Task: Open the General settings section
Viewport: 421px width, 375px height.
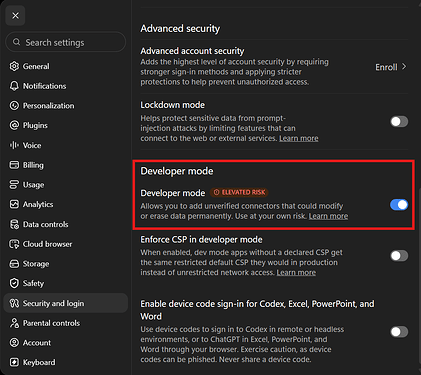Action: coord(65,66)
